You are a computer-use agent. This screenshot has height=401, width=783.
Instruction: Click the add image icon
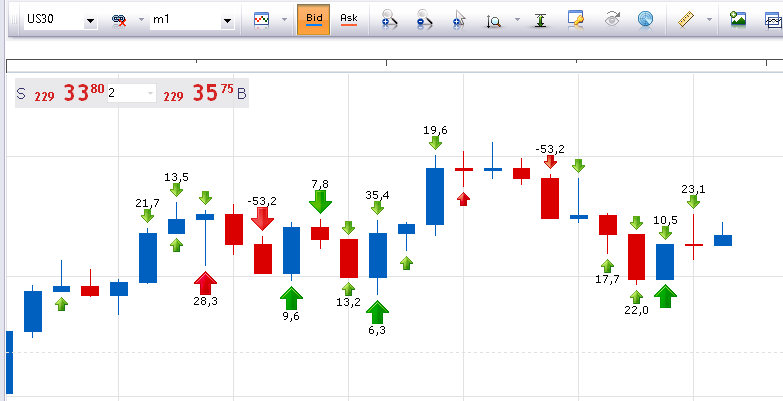click(x=737, y=19)
